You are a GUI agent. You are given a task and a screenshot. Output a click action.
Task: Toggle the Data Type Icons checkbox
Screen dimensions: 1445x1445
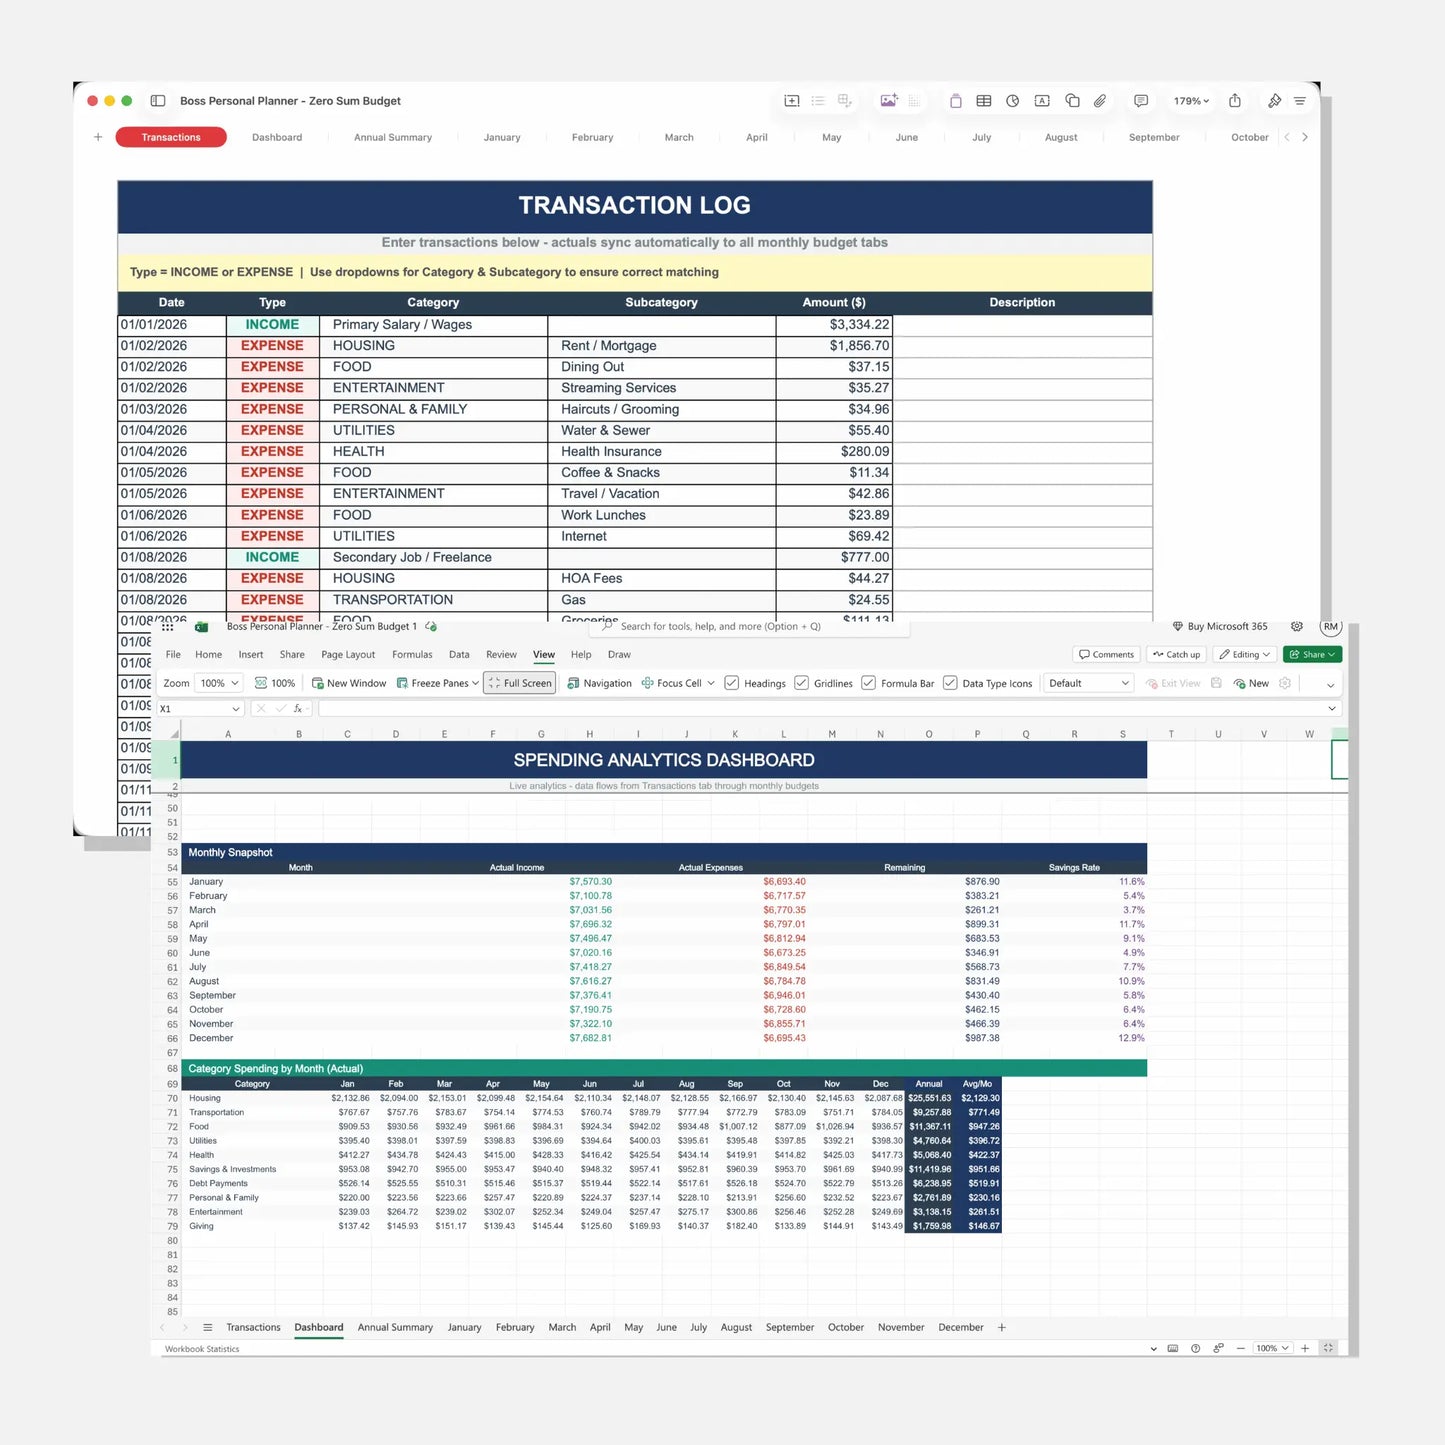[950, 683]
